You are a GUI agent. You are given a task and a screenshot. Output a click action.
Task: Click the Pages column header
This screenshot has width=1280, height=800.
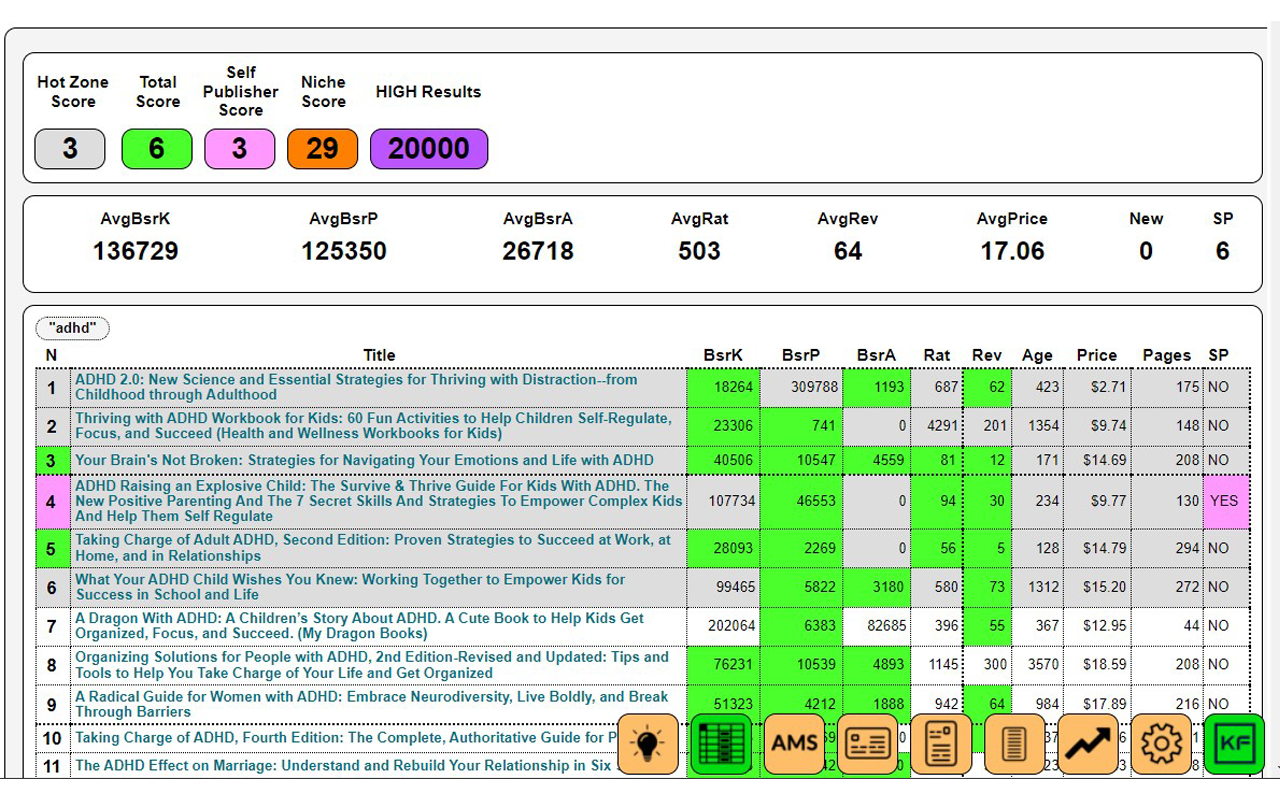(1167, 355)
